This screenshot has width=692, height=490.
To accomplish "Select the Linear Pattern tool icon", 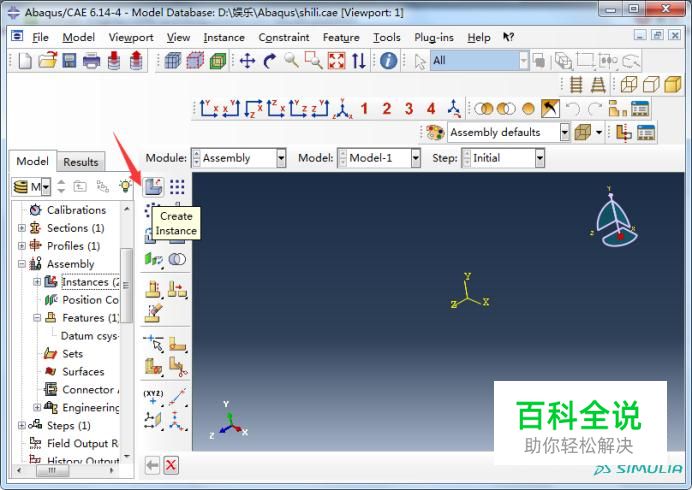I will (177, 187).
